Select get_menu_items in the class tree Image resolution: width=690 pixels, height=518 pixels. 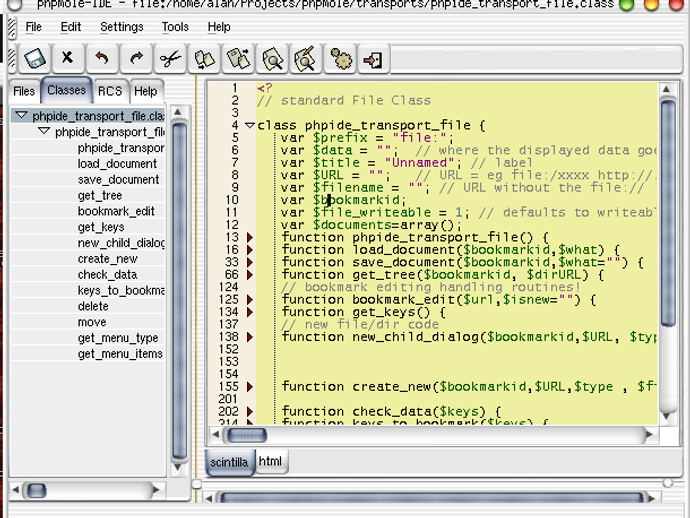tap(120, 354)
